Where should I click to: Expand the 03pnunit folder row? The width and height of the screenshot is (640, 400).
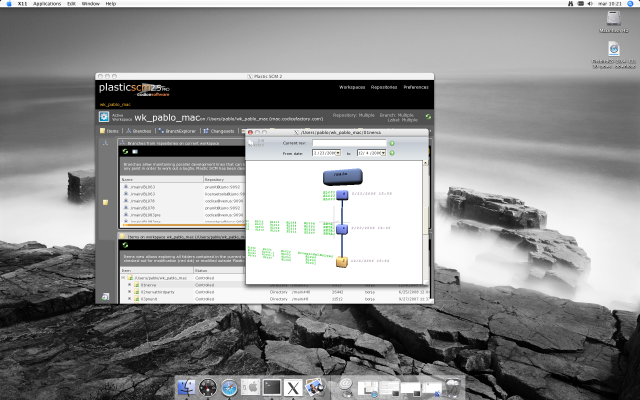pyautogui.click(x=130, y=299)
